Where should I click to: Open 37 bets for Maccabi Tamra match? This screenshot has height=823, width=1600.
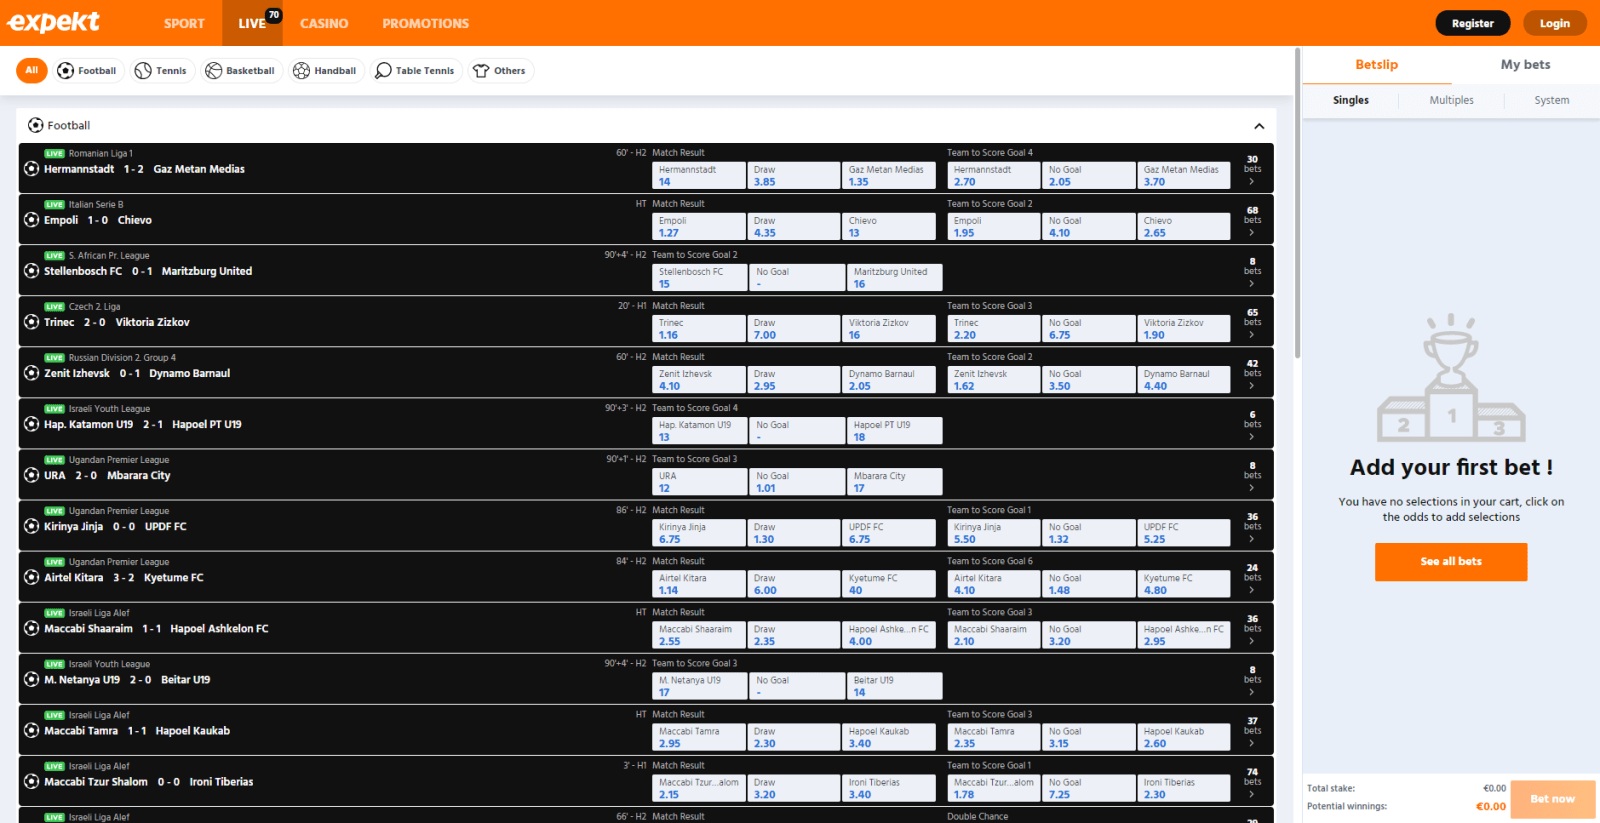click(1252, 730)
